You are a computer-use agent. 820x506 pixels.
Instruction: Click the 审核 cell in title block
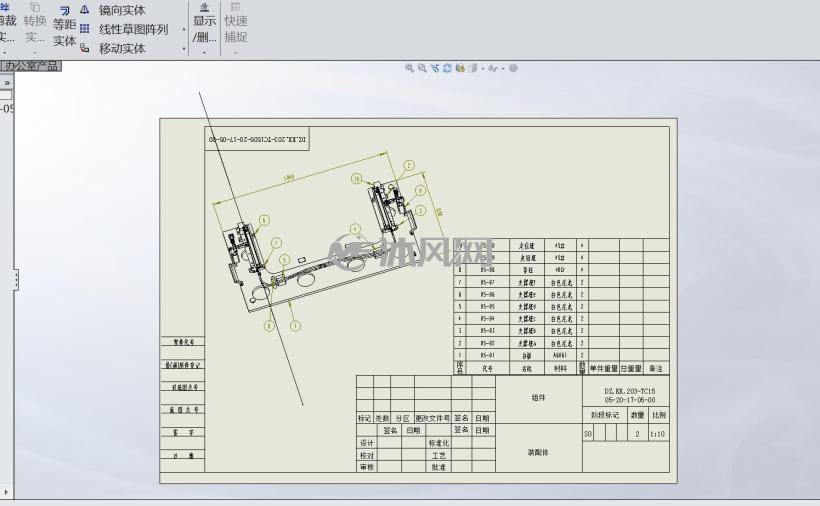pyautogui.click(x=367, y=467)
